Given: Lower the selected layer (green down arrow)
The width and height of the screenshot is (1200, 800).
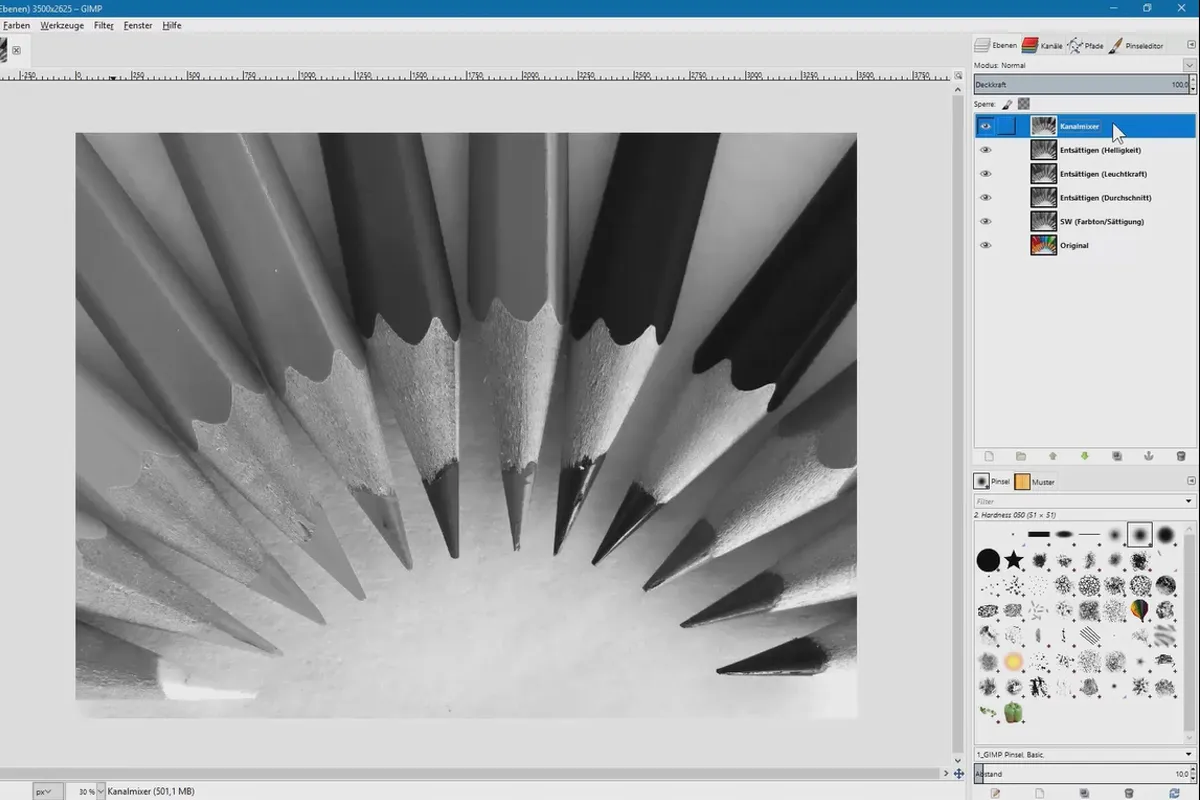Looking at the screenshot, I should [x=1085, y=456].
